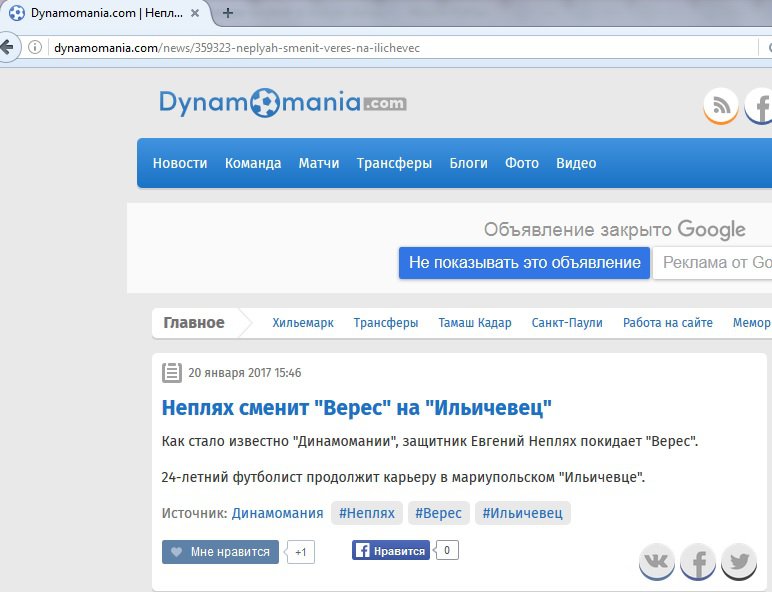Open a new browser tab
This screenshot has height=592, width=772.
point(228,13)
